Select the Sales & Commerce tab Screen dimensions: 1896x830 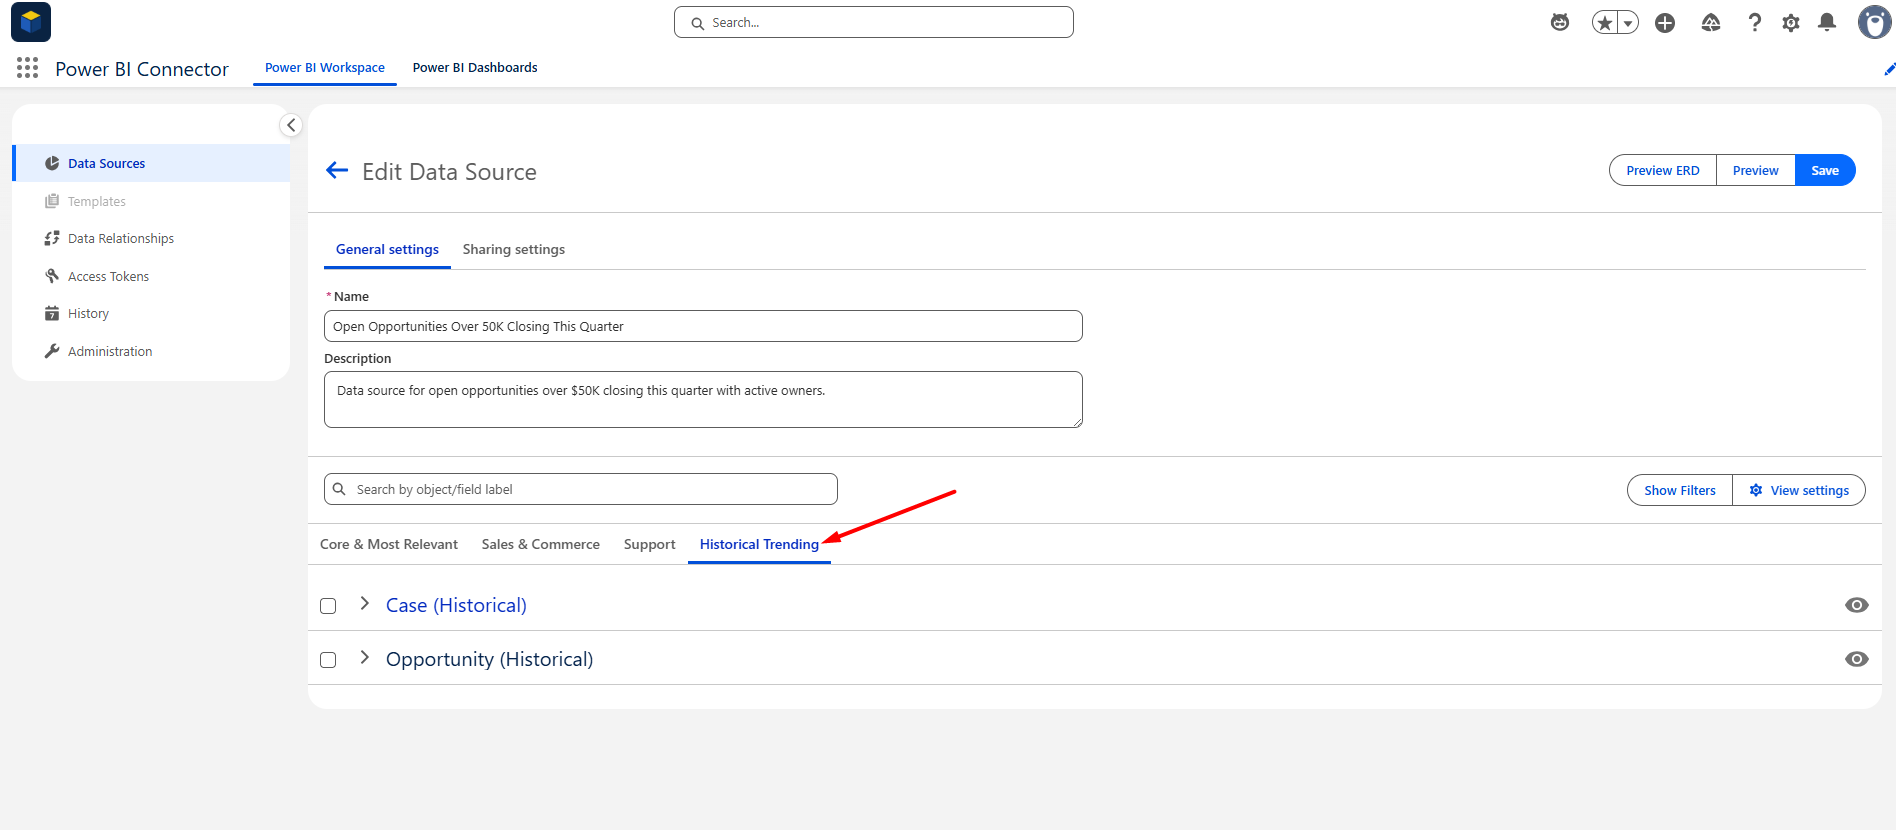click(x=541, y=544)
